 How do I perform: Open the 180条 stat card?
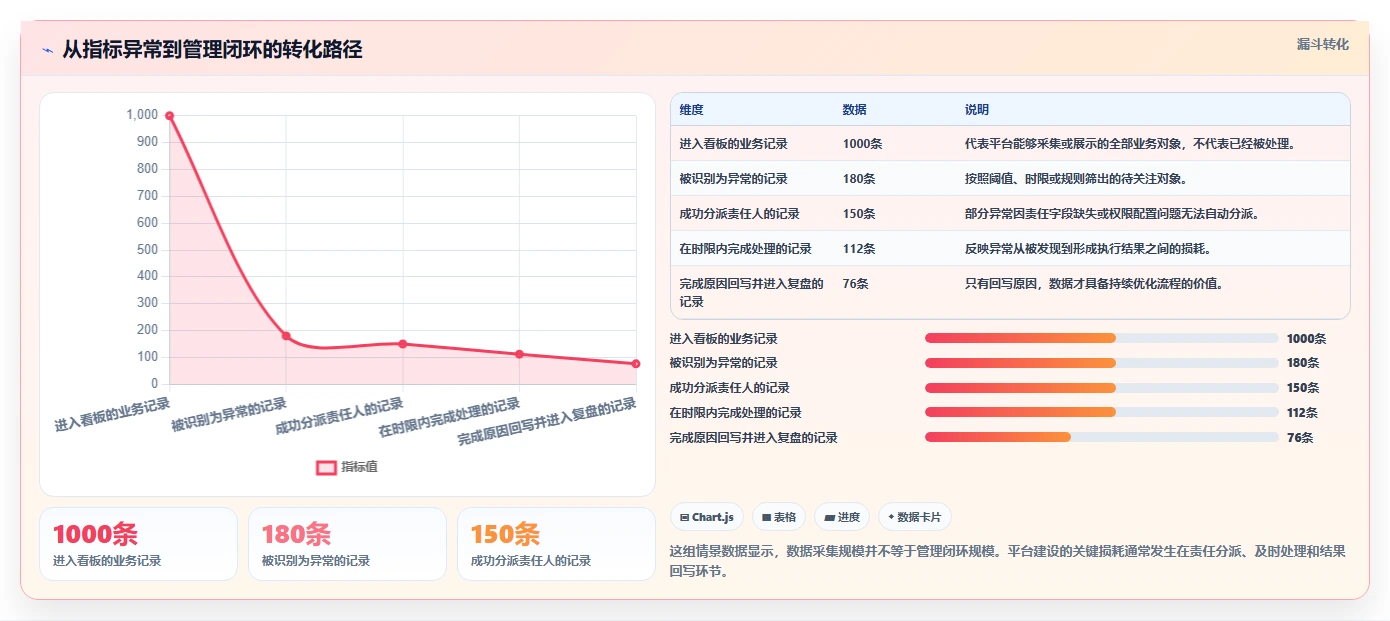pyautogui.click(x=347, y=544)
